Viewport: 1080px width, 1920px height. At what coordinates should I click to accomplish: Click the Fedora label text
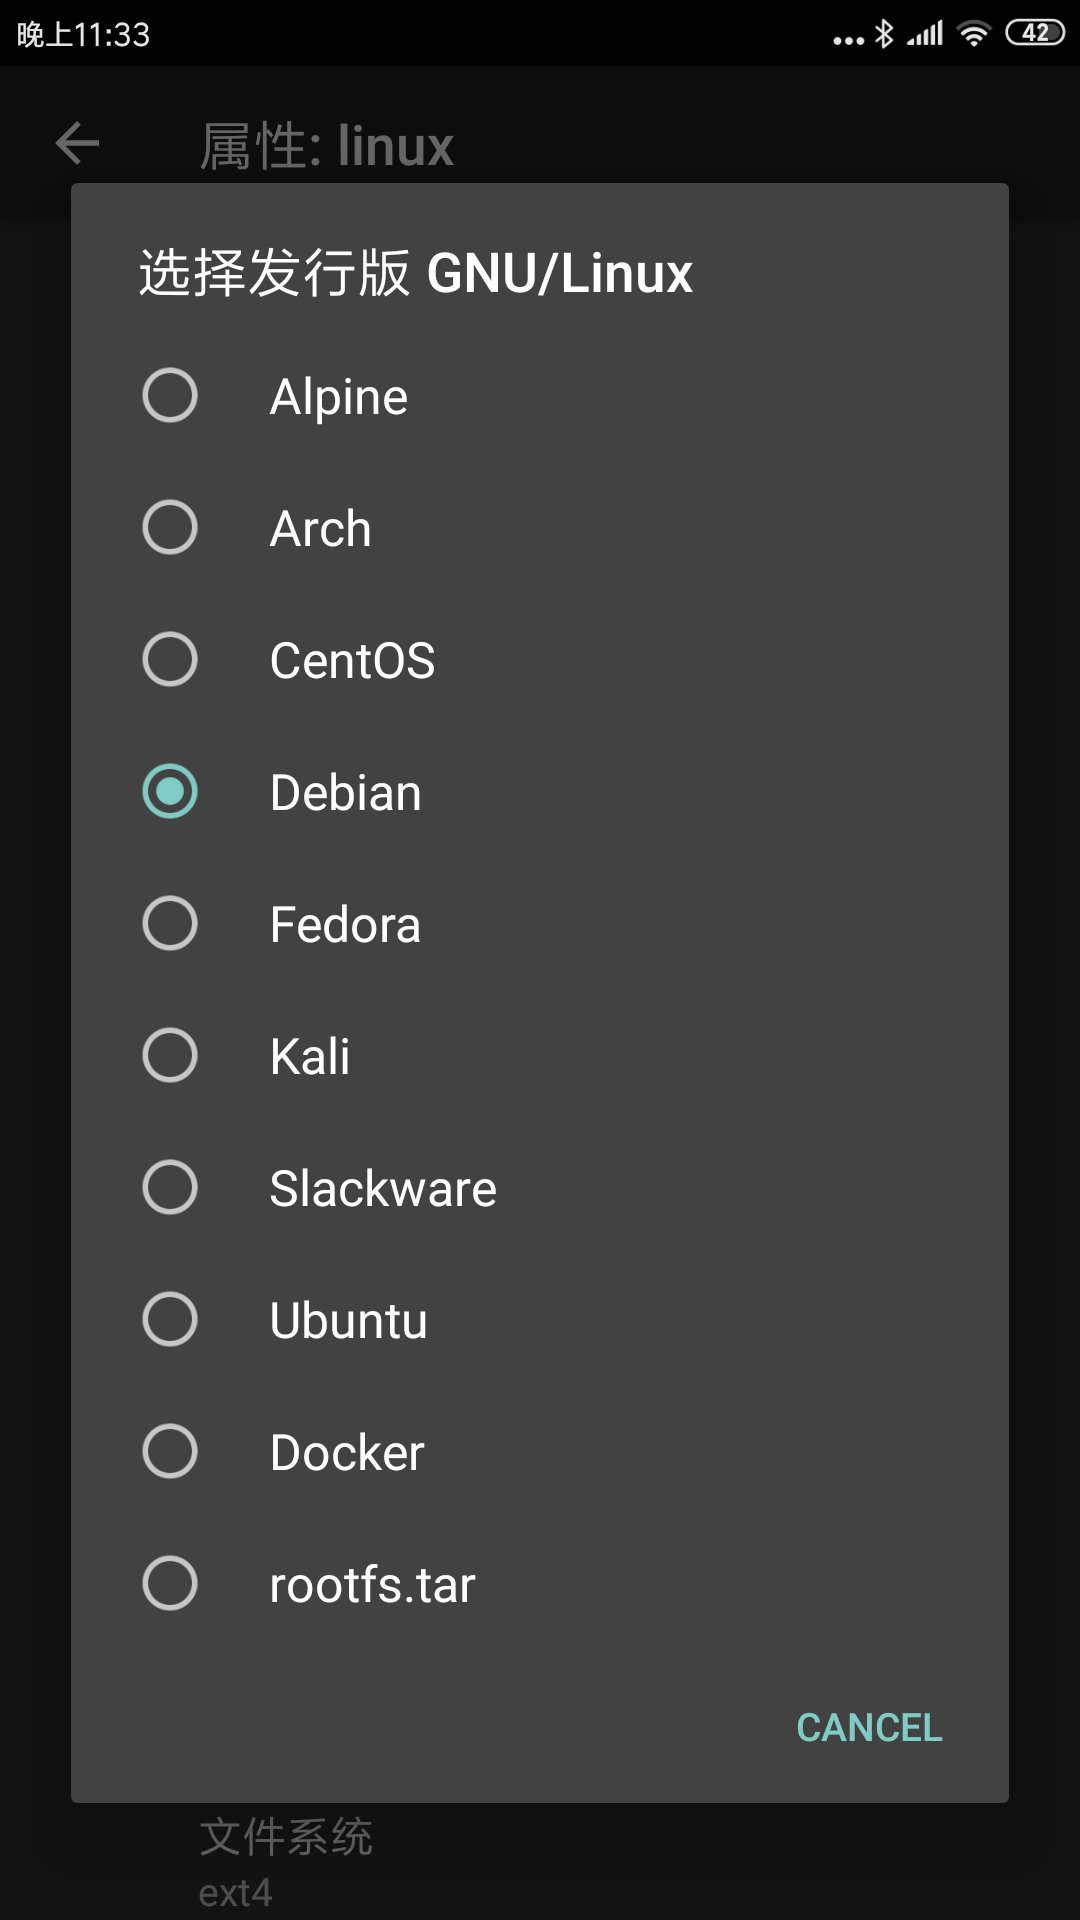[345, 925]
